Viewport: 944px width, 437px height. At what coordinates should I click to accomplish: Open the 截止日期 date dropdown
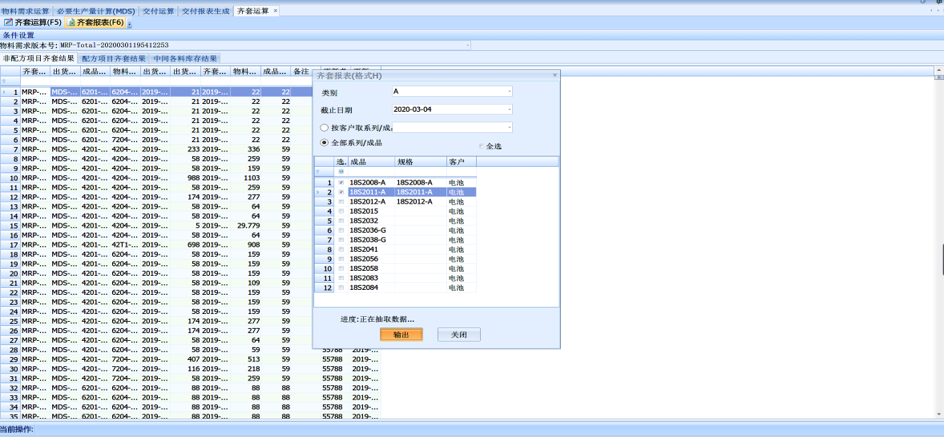tap(509, 109)
